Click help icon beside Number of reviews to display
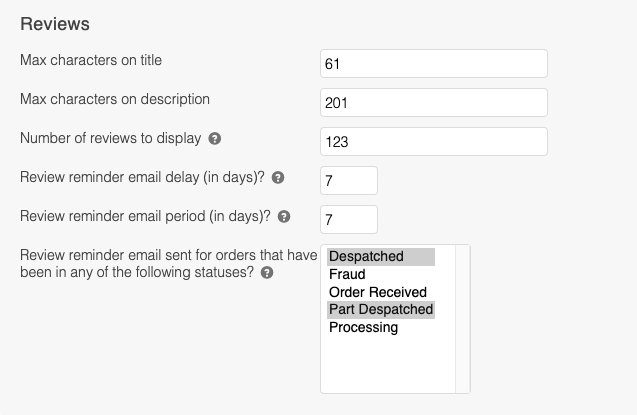The image size is (637, 415). pyautogui.click(x=215, y=139)
